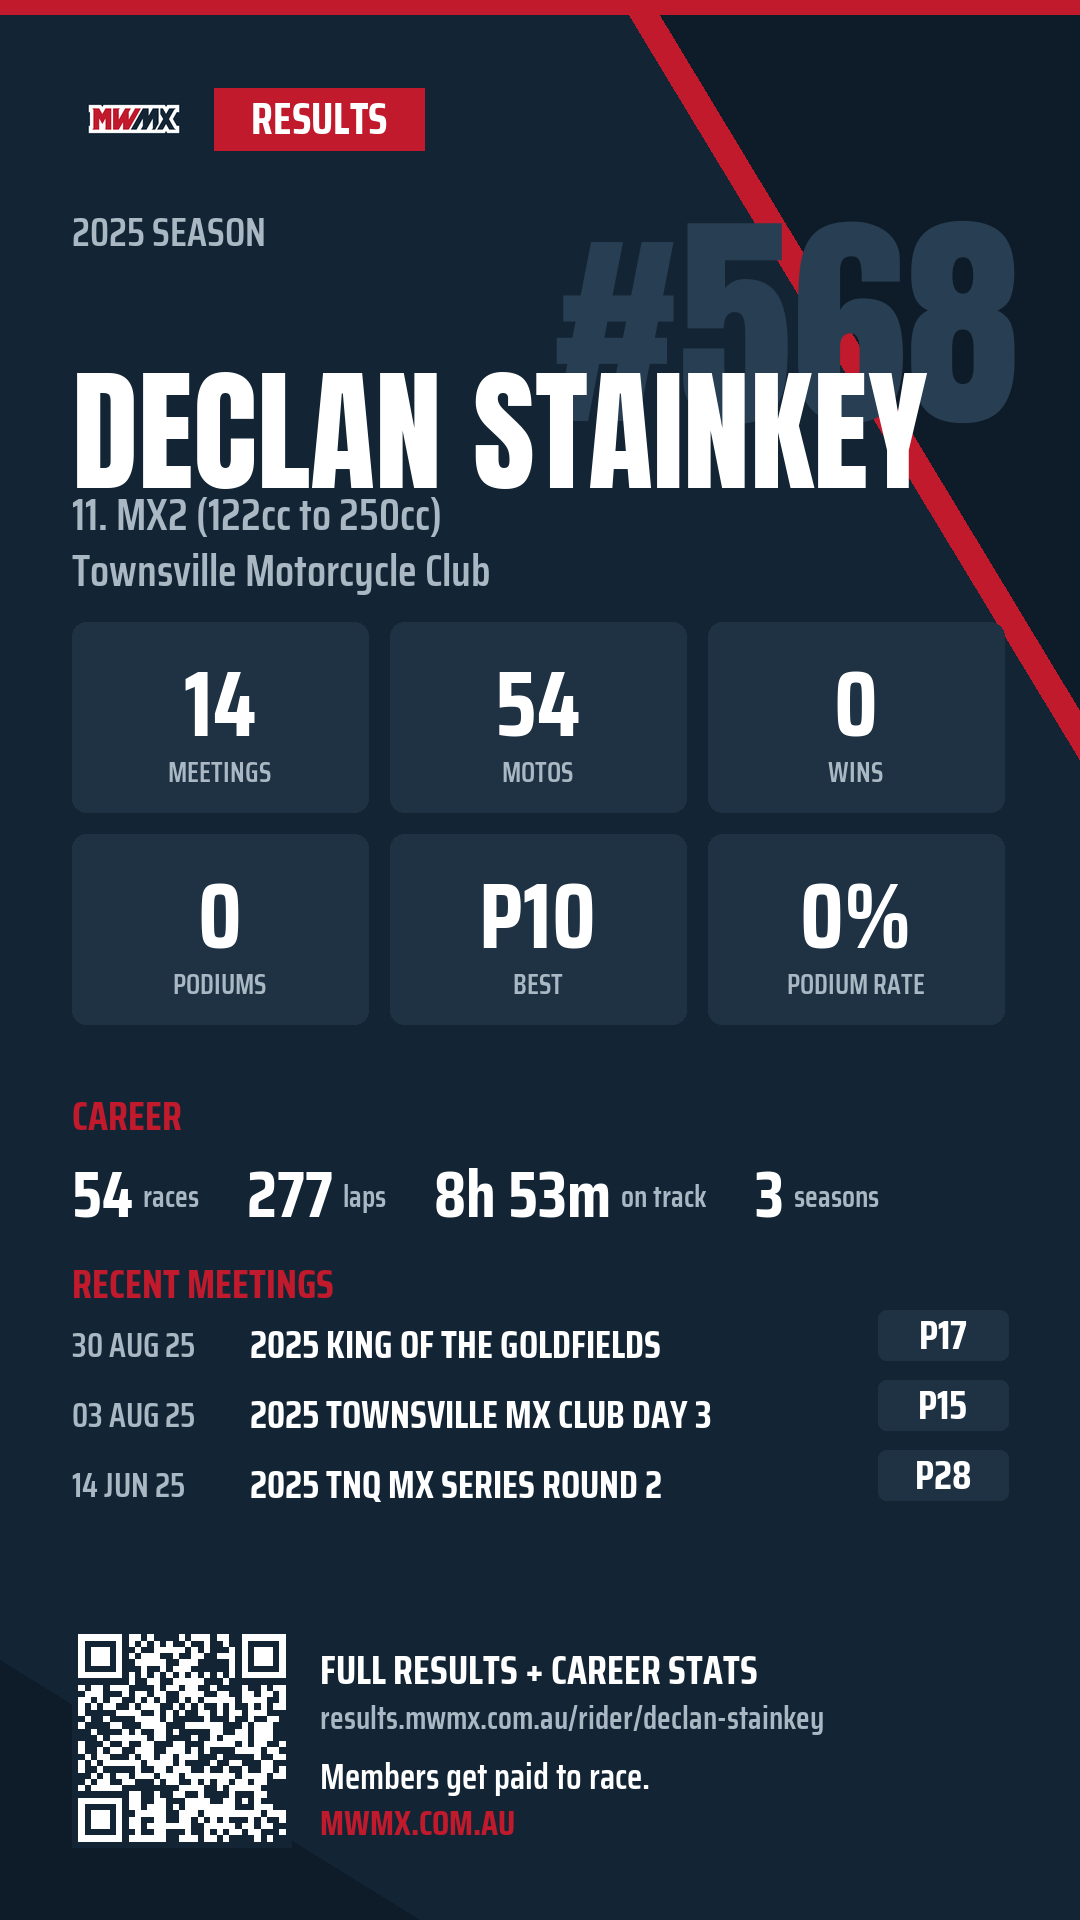The width and height of the screenshot is (1080, 1920).
Task: Open 2025 King of the Goldfields meeting
Action: click(x=455, y=1346)
